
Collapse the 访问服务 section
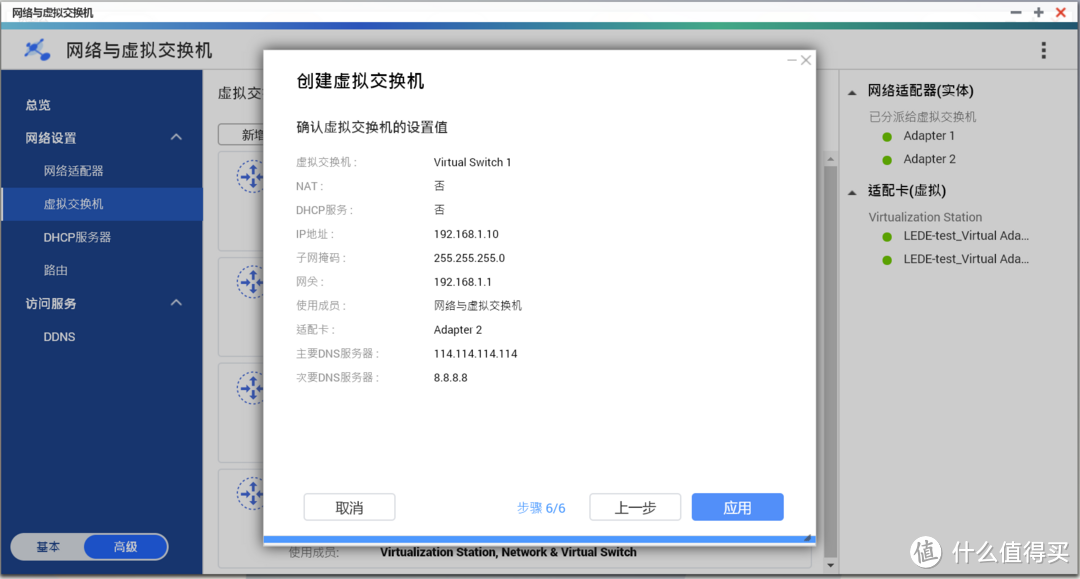click(176, 303)
